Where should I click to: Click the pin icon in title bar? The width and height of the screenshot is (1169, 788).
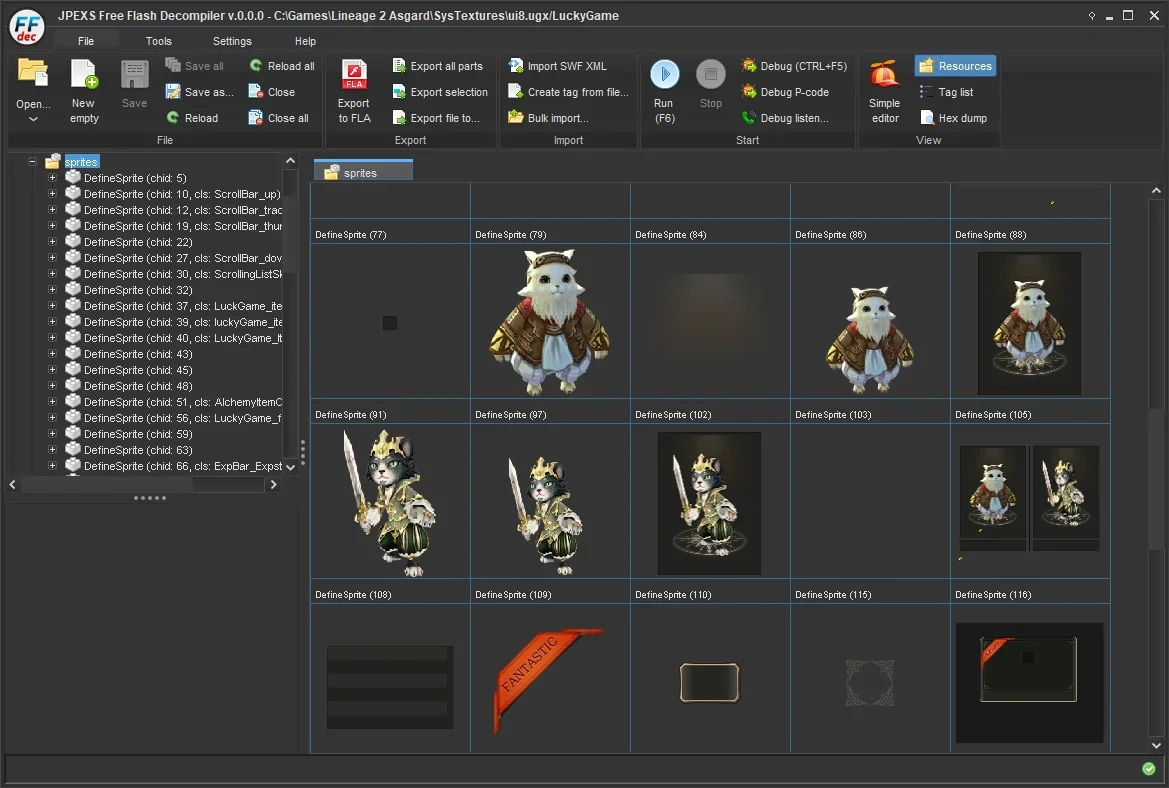[x=1091, y=16]
